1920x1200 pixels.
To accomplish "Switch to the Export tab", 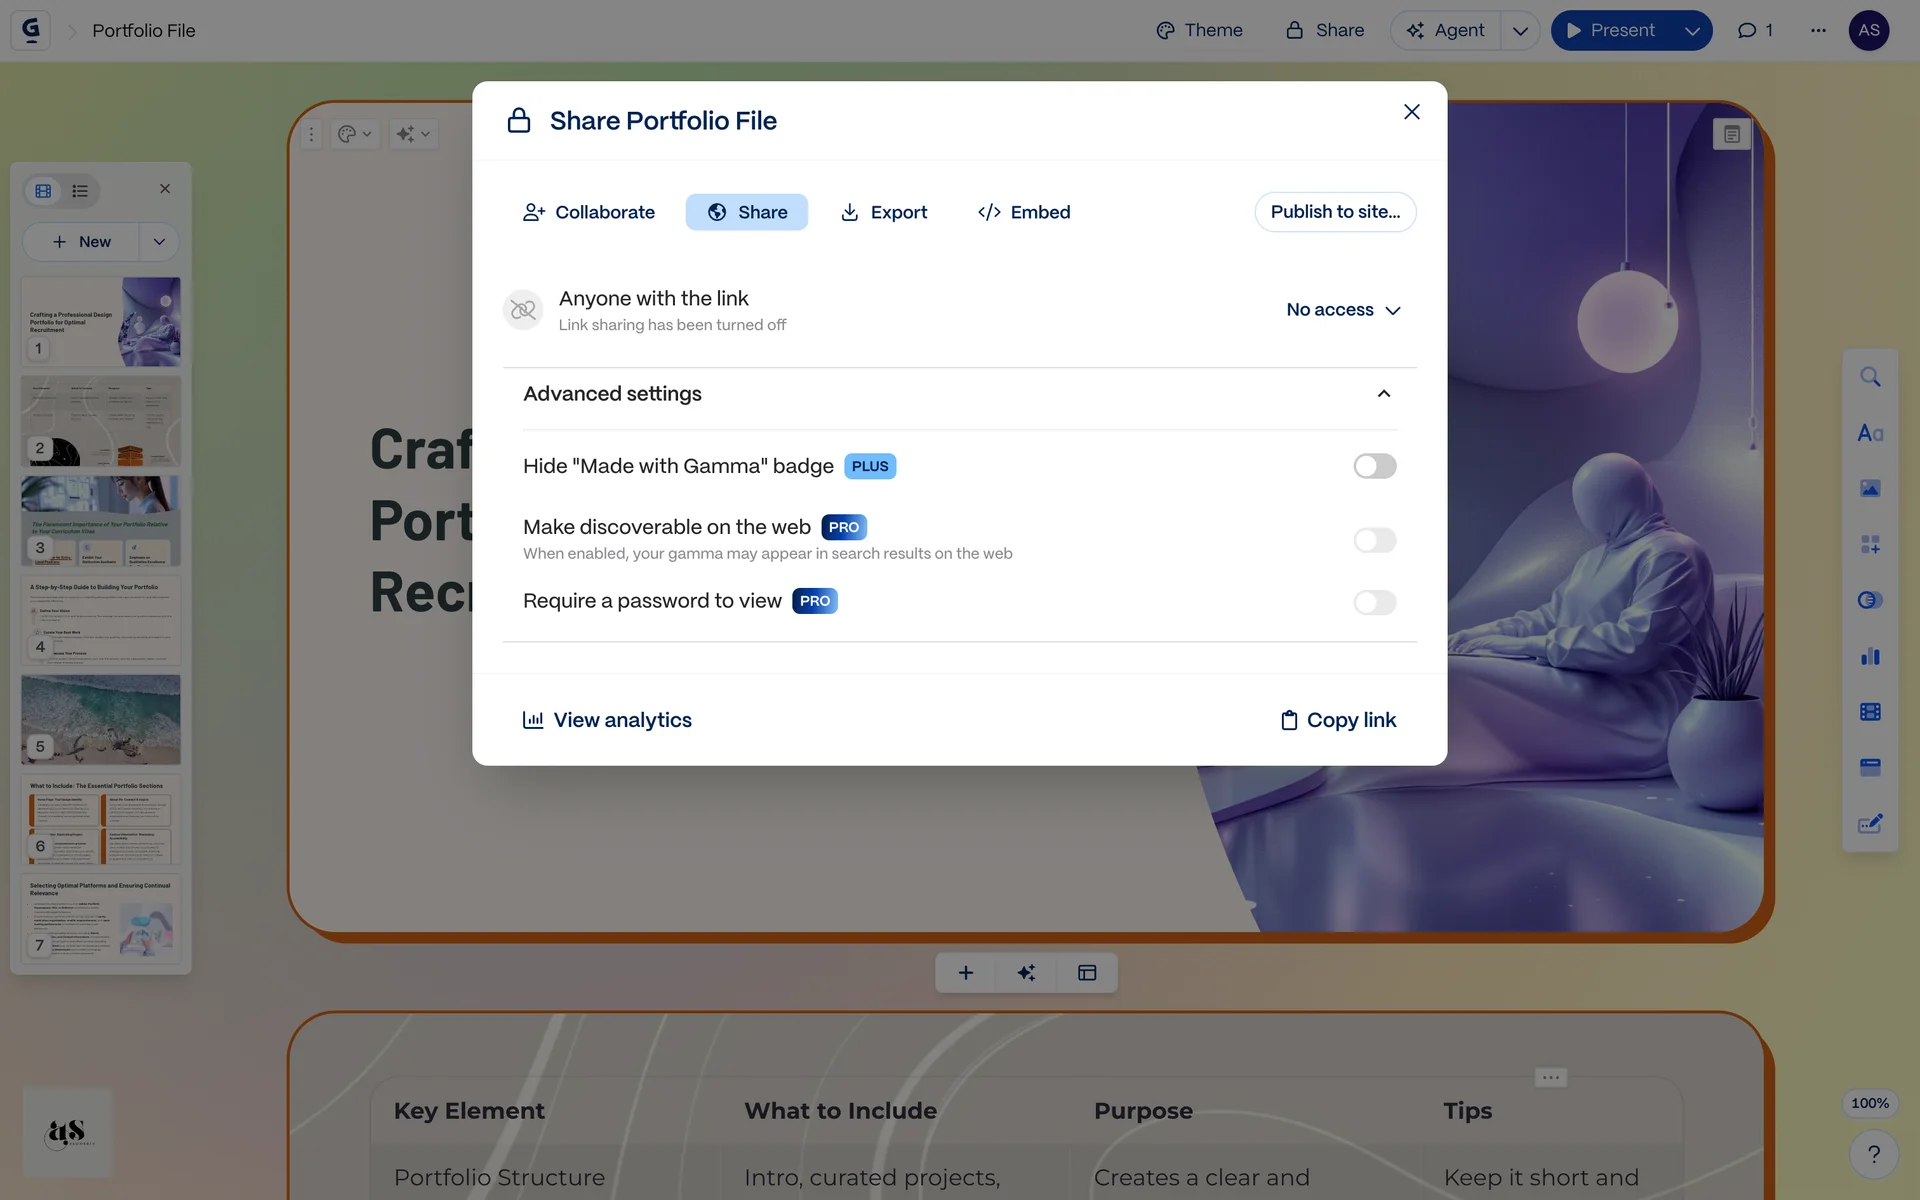I will [x=884, y=212].
